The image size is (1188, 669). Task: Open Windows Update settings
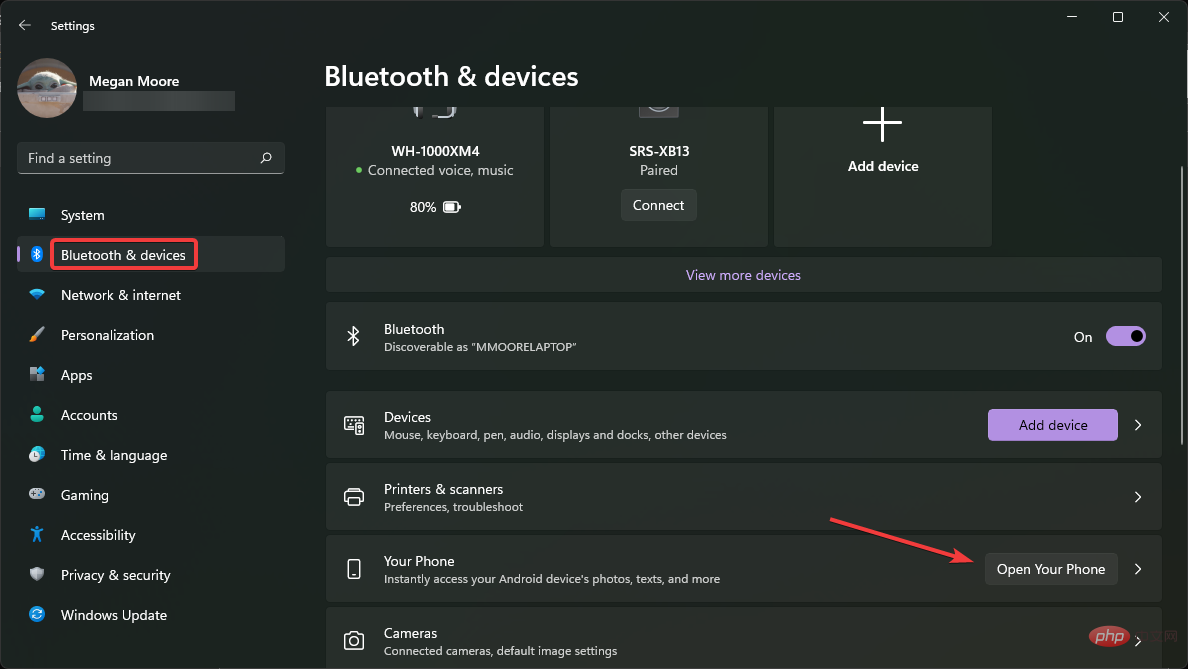[x=151, y=615]
